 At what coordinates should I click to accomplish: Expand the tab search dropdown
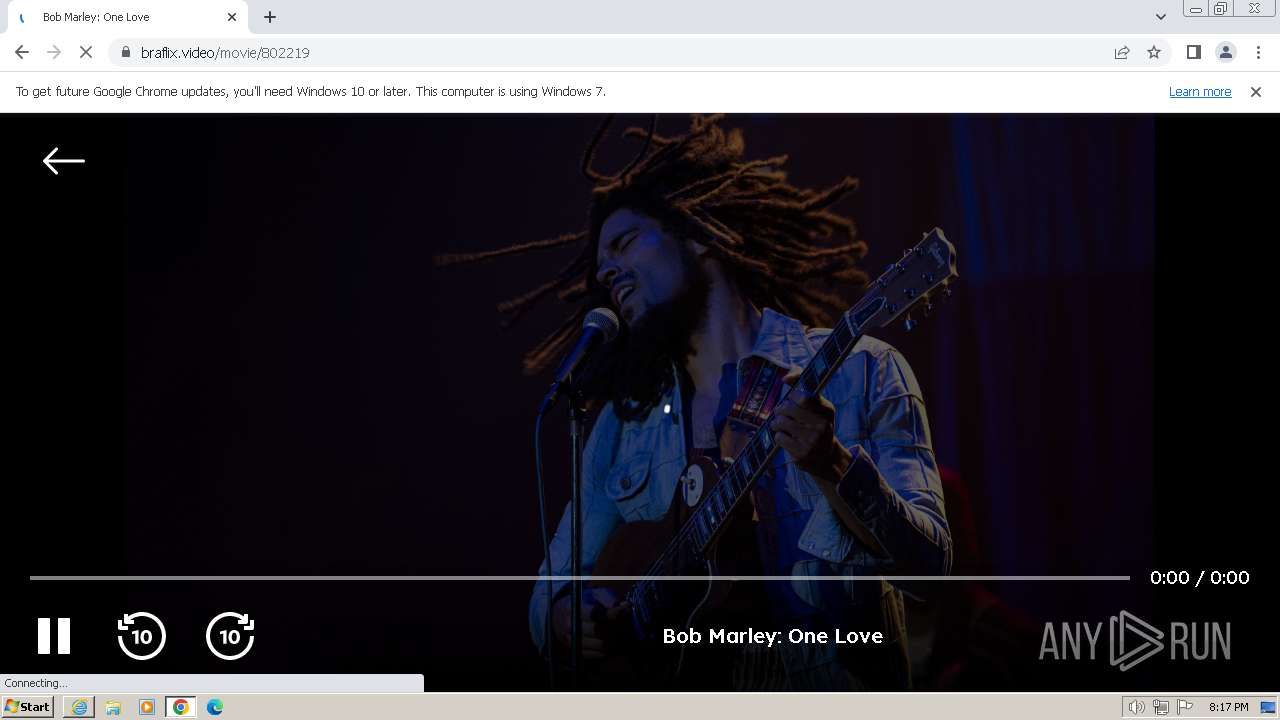pyautogui.click(x=1160, y=17)
